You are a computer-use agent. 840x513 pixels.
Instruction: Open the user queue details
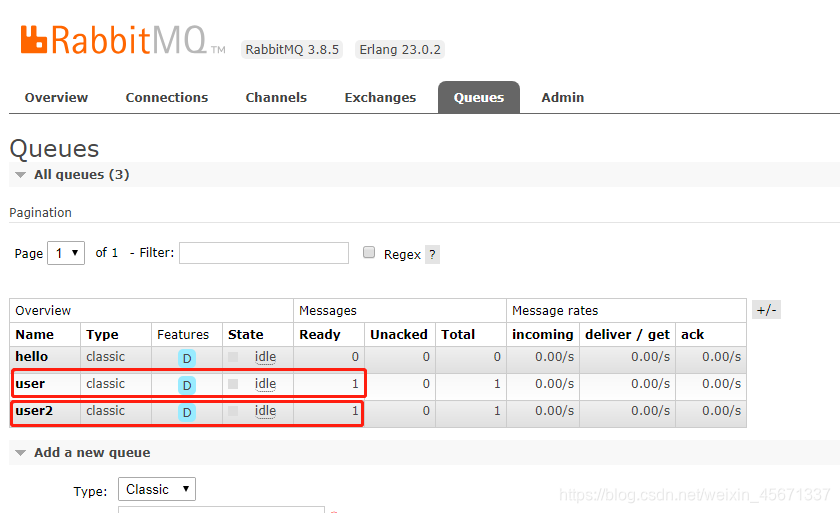coord(30,384)
